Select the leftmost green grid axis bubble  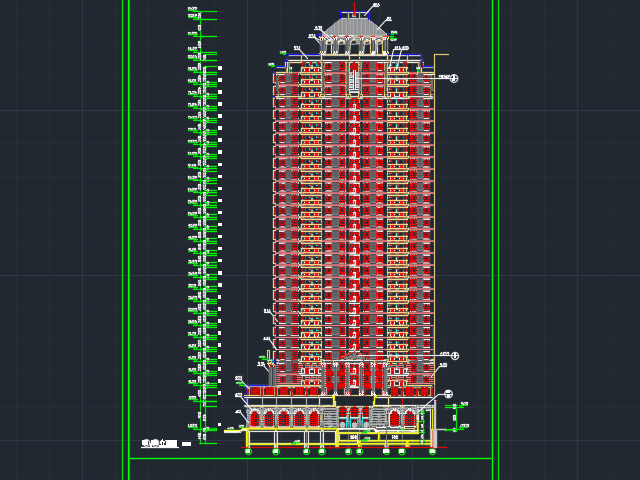(248, 452)
